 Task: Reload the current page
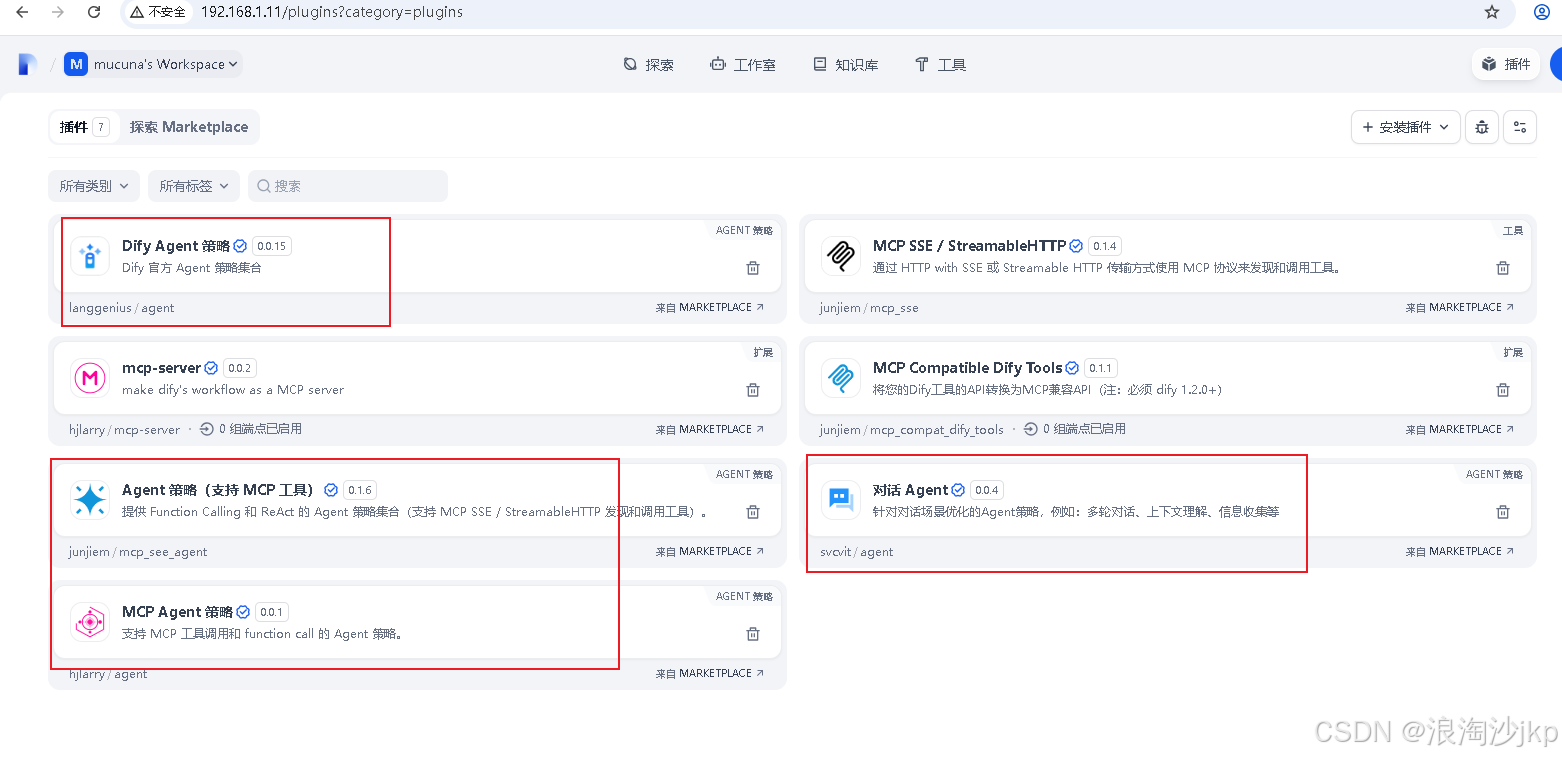pyautogui.click(x=94, y=12)
